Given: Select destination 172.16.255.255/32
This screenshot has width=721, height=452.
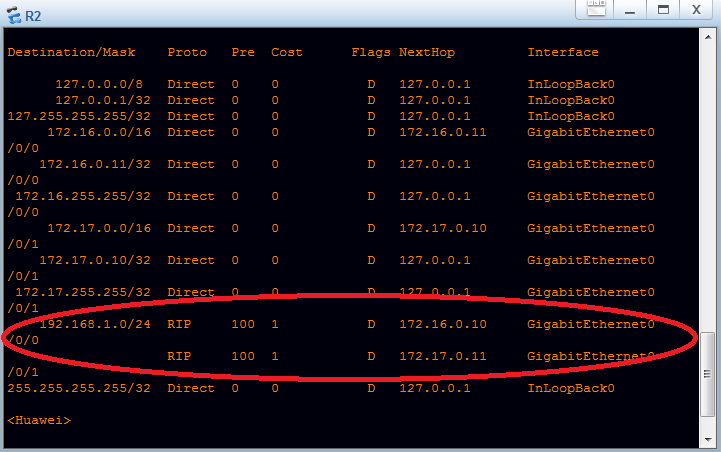Looking at the screenshot, I should point(83,196).
